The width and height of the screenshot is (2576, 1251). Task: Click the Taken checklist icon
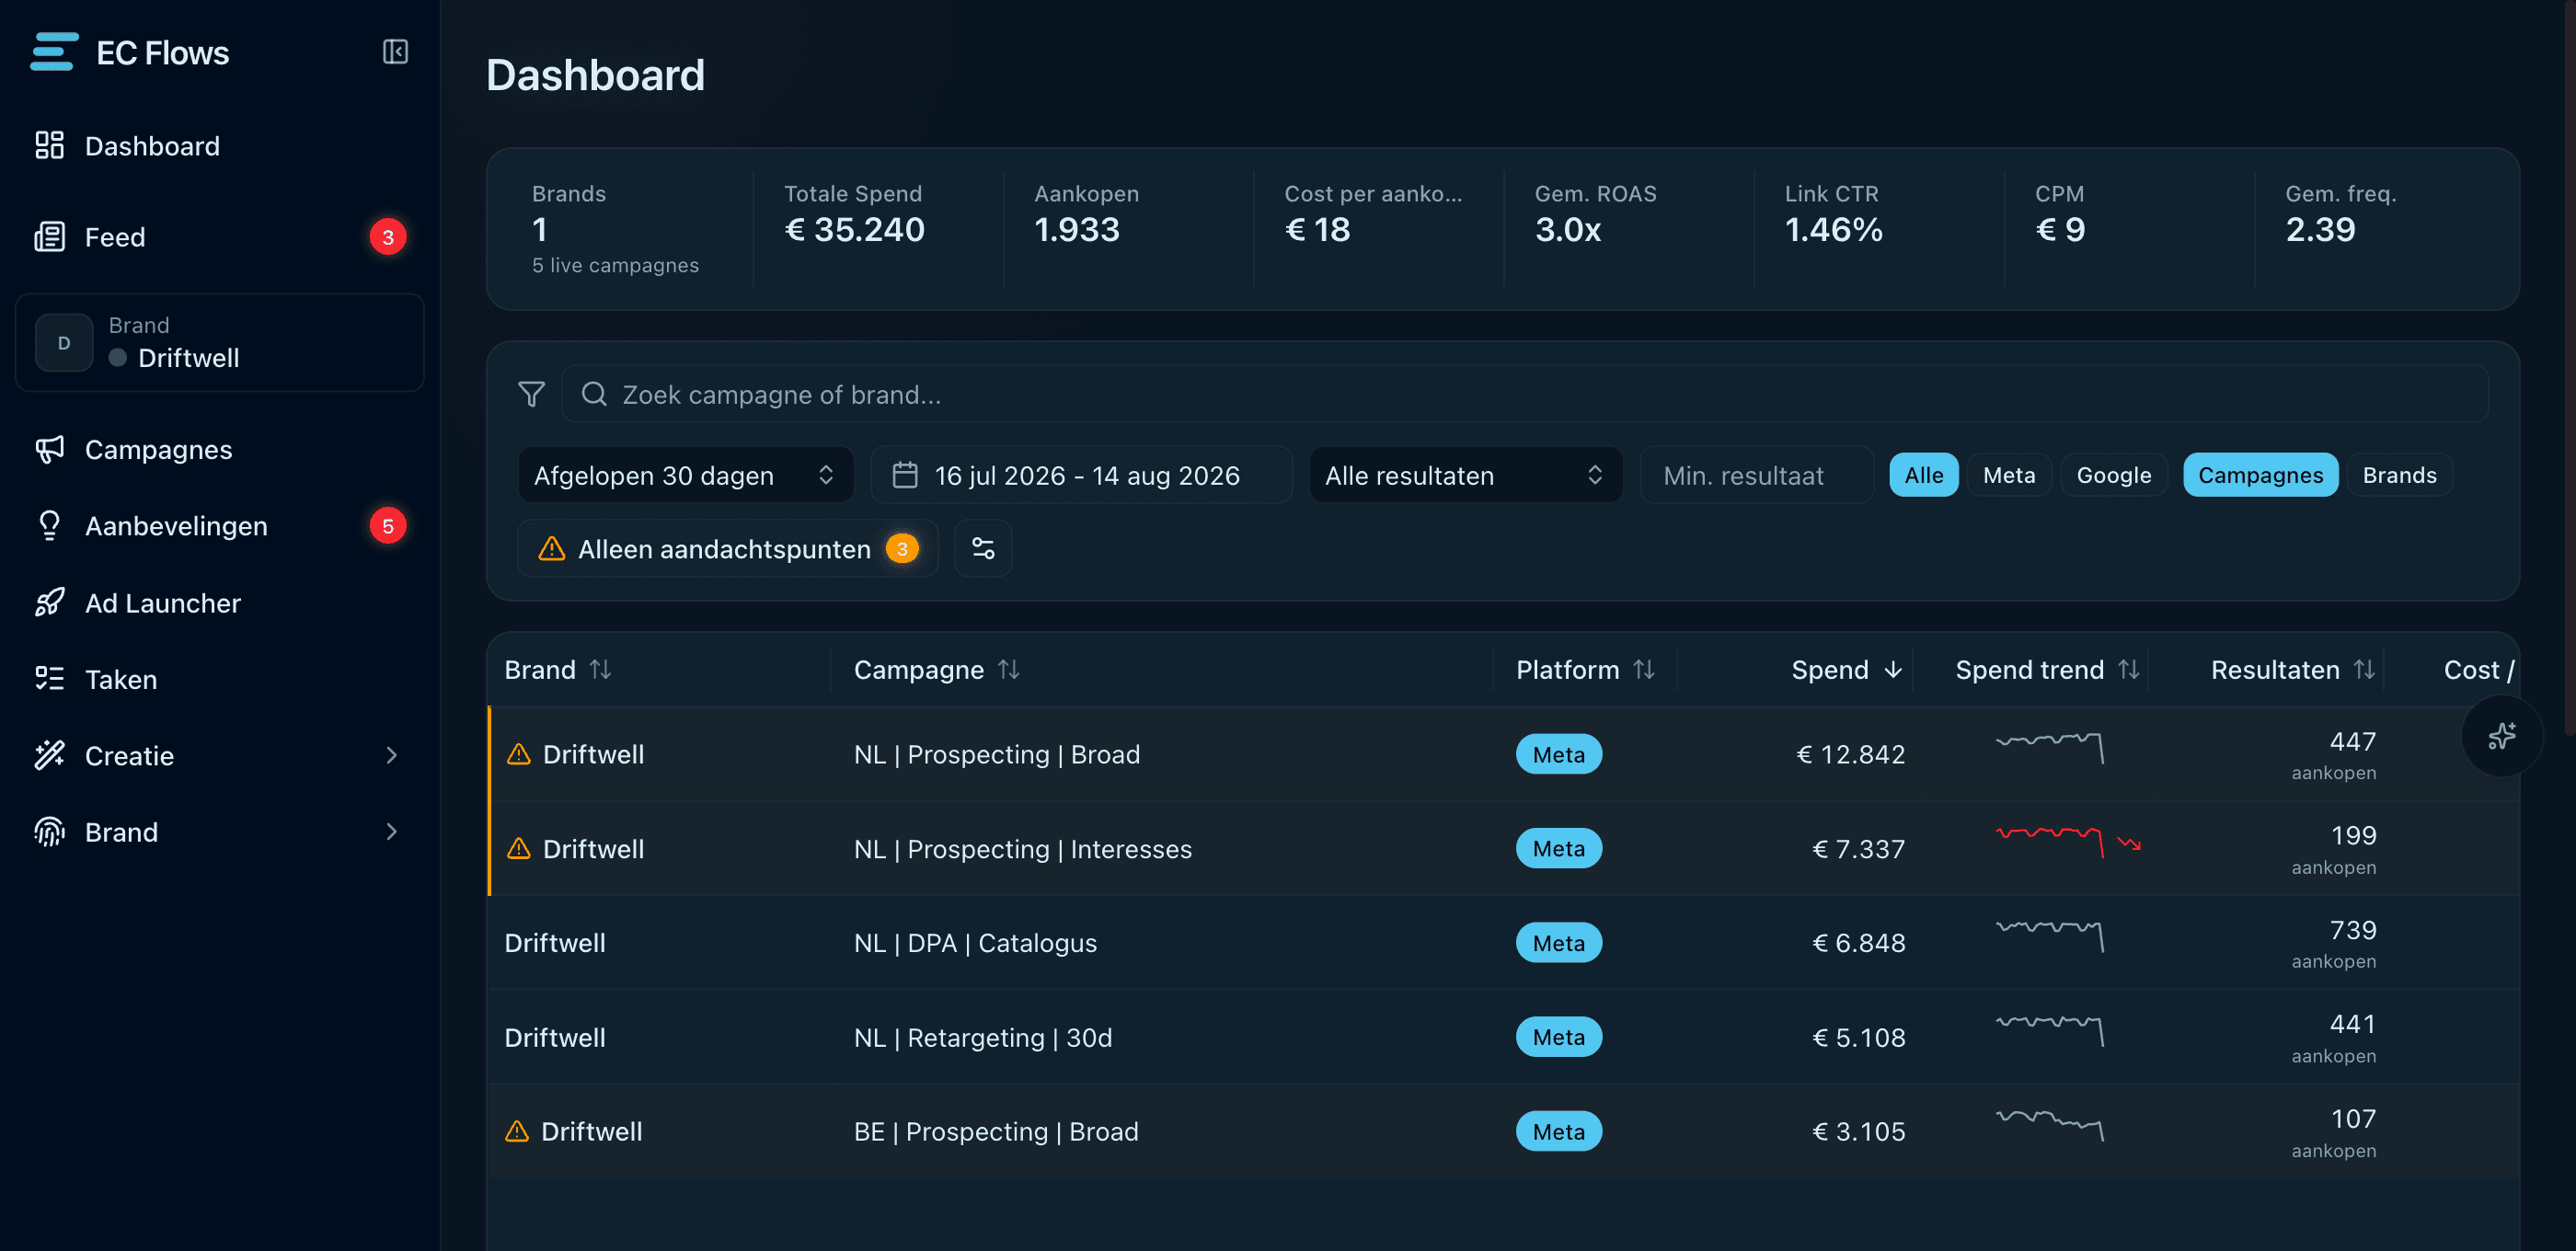pyautogui.click(x=49, y=679)
